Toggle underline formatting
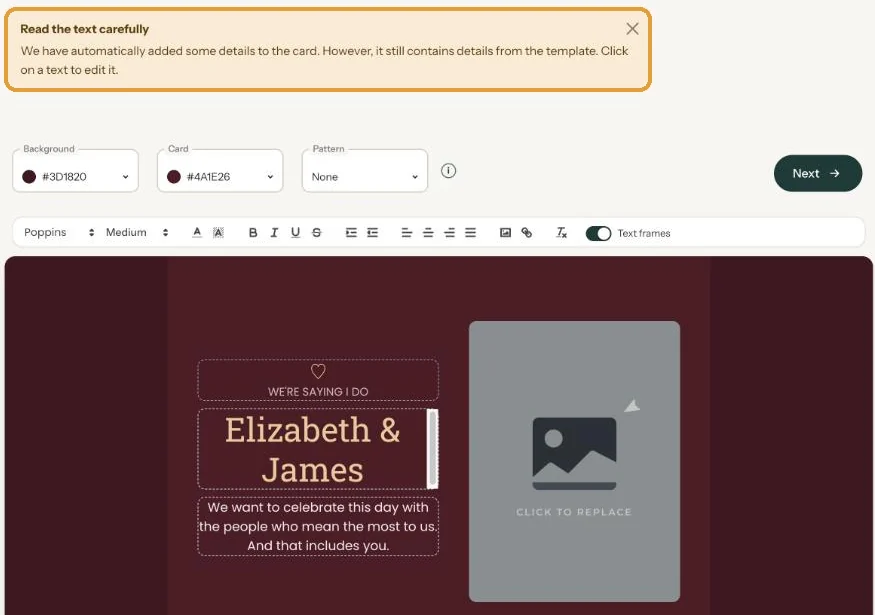Viewport: 875px width, 615px height. [295, 233]
